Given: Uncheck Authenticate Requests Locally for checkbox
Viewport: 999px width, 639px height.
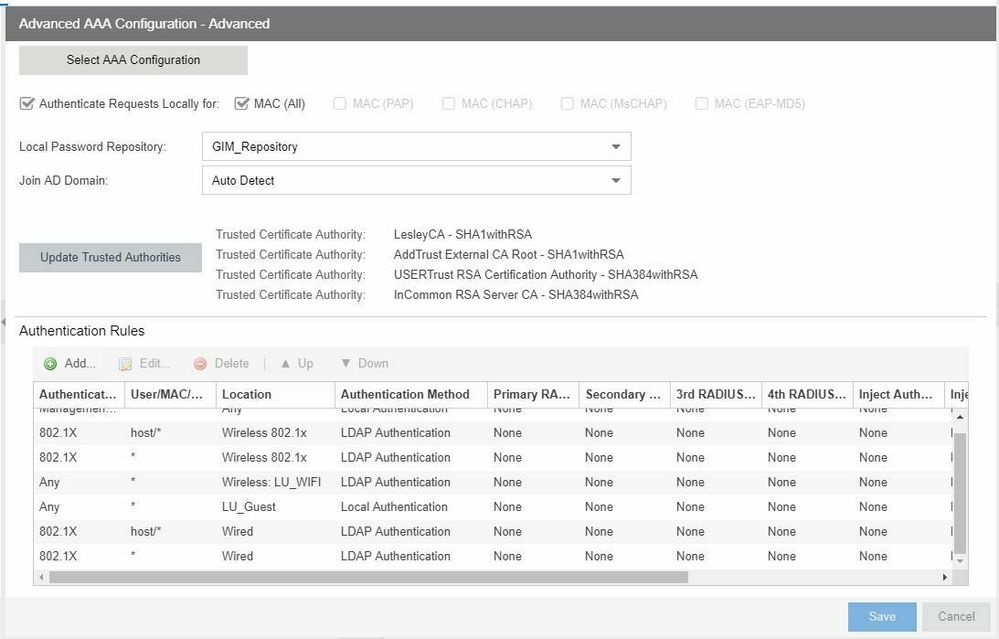Looking at the screenshot, I should tap(27, 103).
